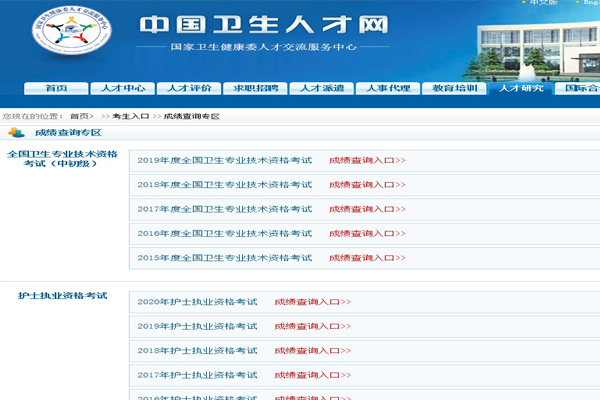
Task: Click text 2018年度全国卫生专业技术资格考试
Action: (225, 185)
